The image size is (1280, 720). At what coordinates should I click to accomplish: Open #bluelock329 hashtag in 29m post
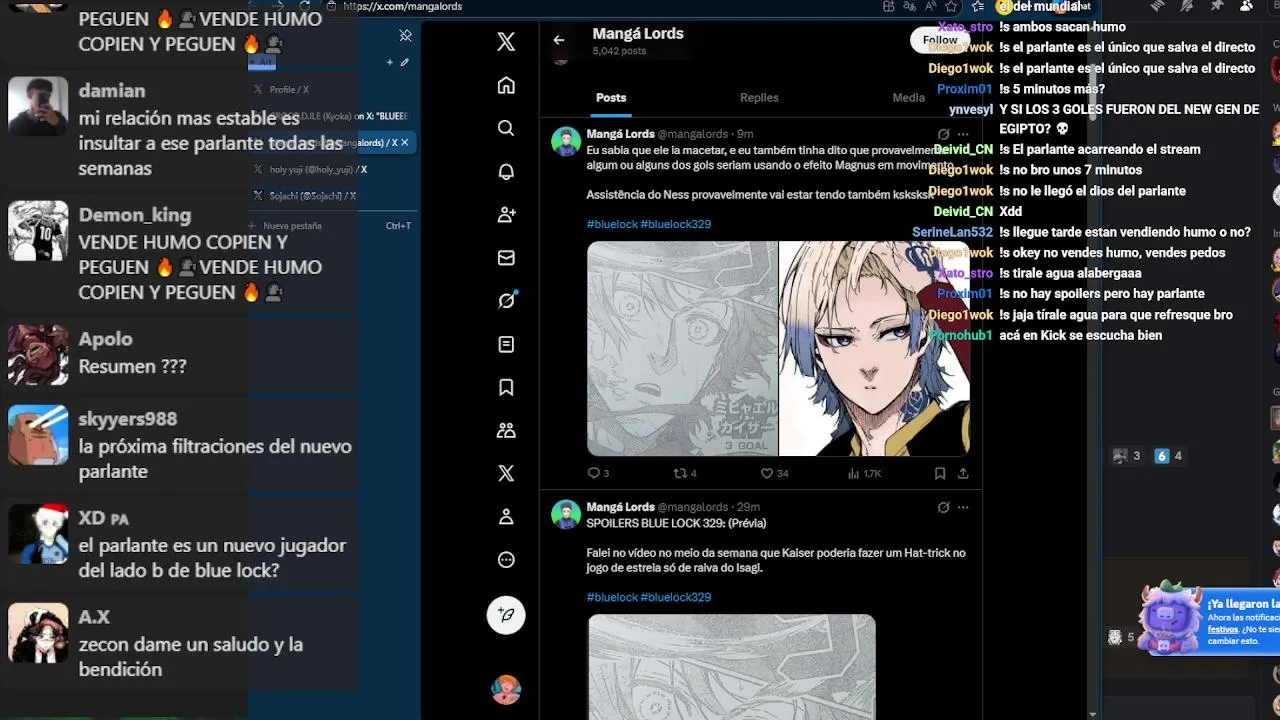676,597
